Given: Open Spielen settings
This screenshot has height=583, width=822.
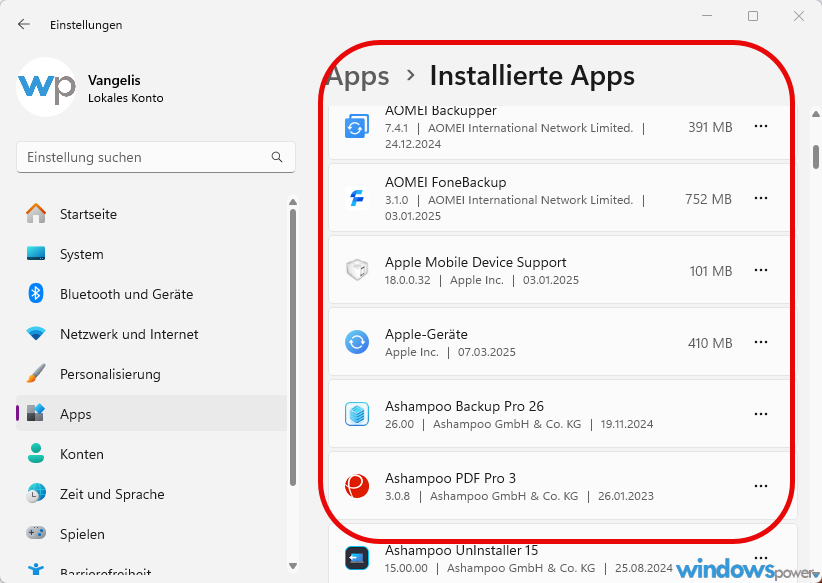Looking at the screenshot, I should (x=152, y=534).
